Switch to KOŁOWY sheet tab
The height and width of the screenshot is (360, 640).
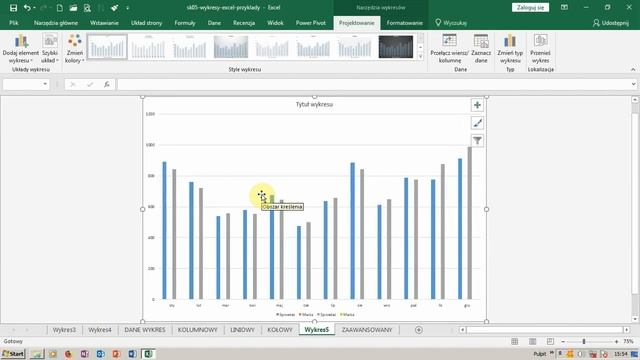point(280,330)
